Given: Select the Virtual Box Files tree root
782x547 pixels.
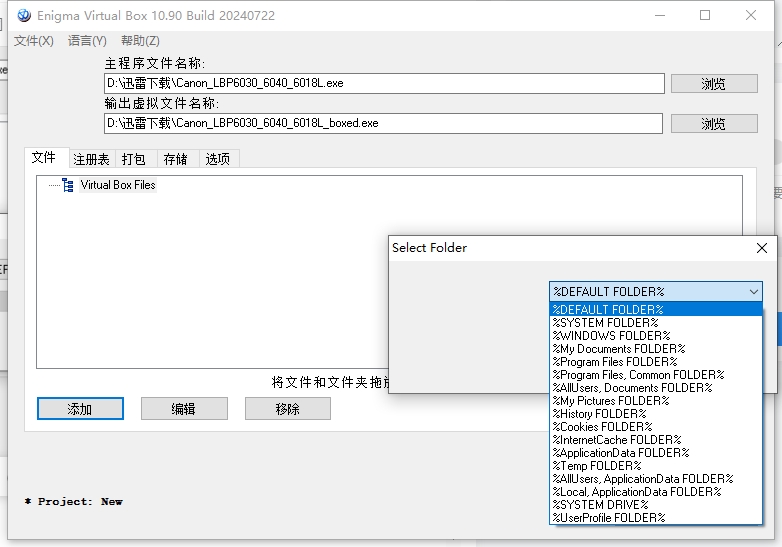Looking at the screenshot, I should pos(118,185).
